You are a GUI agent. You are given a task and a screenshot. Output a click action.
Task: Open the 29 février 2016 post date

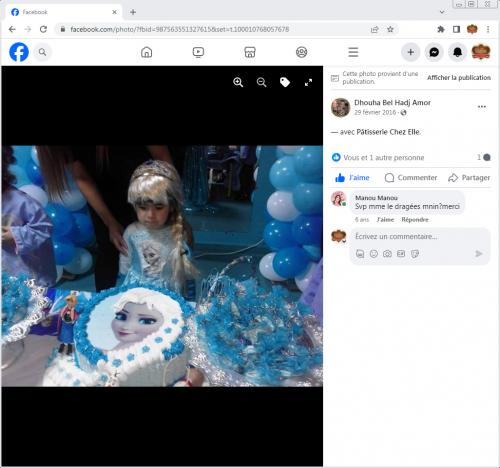click(x=375, y=113)
